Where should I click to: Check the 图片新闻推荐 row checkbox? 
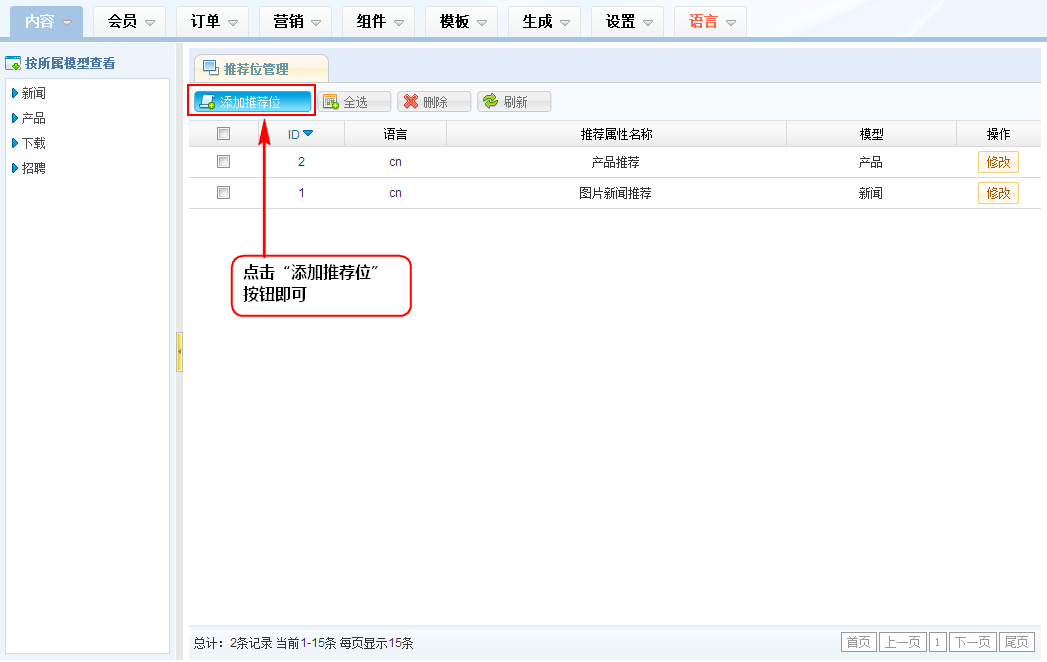224,193
